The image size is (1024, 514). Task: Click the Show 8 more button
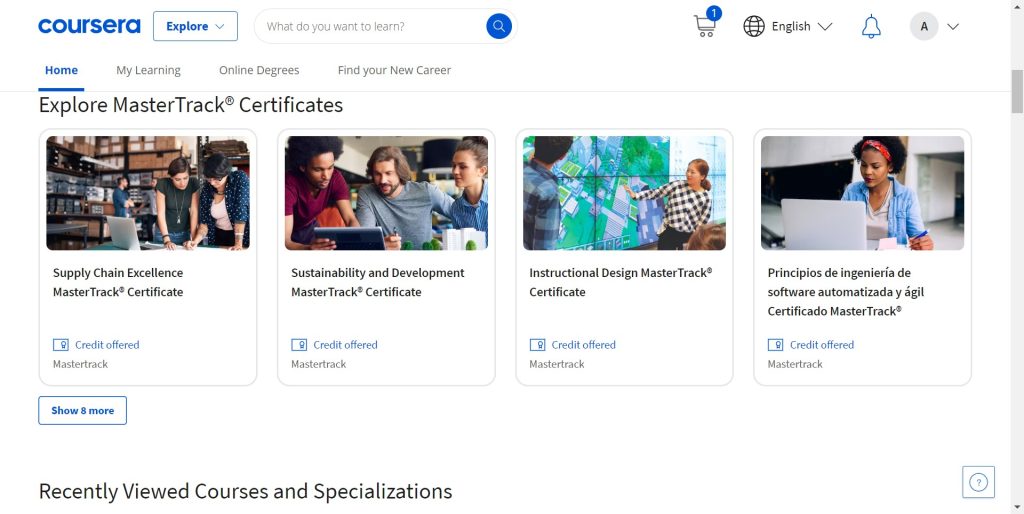(82, 410)
